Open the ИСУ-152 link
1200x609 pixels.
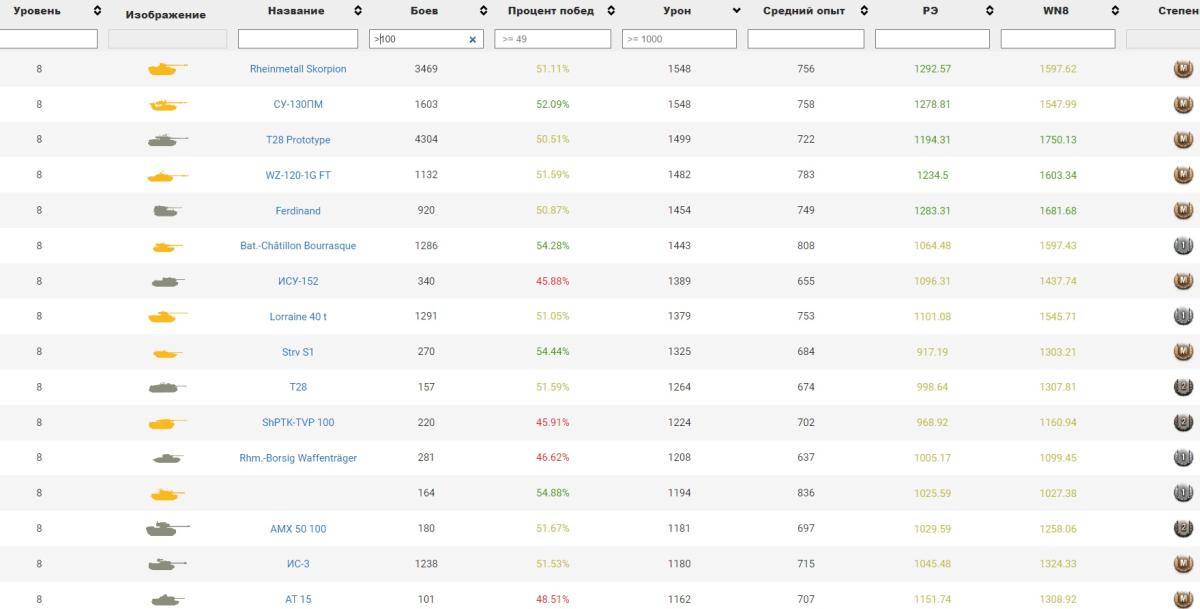tap(298, 281)
